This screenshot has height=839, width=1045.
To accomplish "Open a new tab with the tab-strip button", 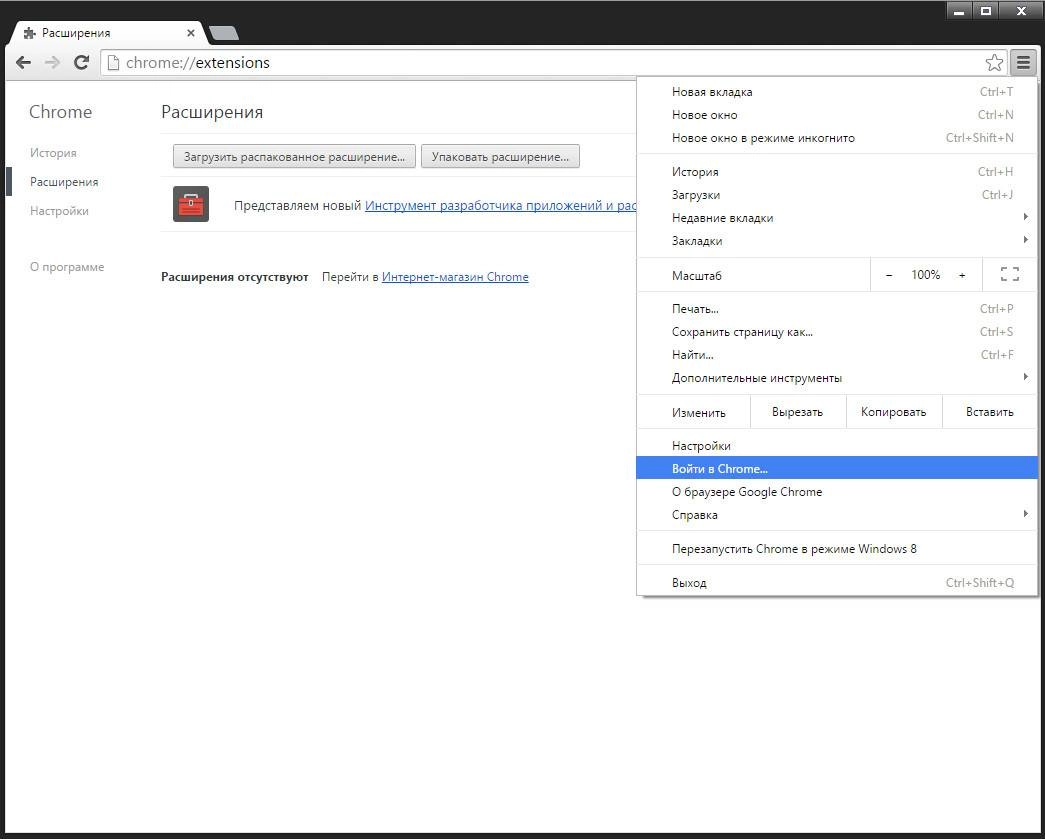I will pos(224,33).
